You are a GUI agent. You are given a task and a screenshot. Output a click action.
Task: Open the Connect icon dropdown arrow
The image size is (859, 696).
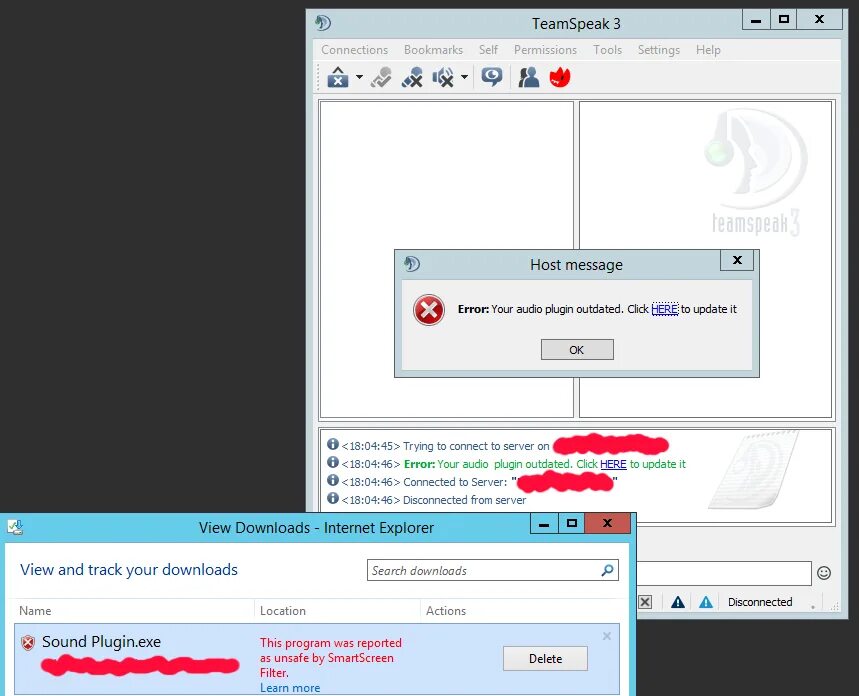pos(359,77)
